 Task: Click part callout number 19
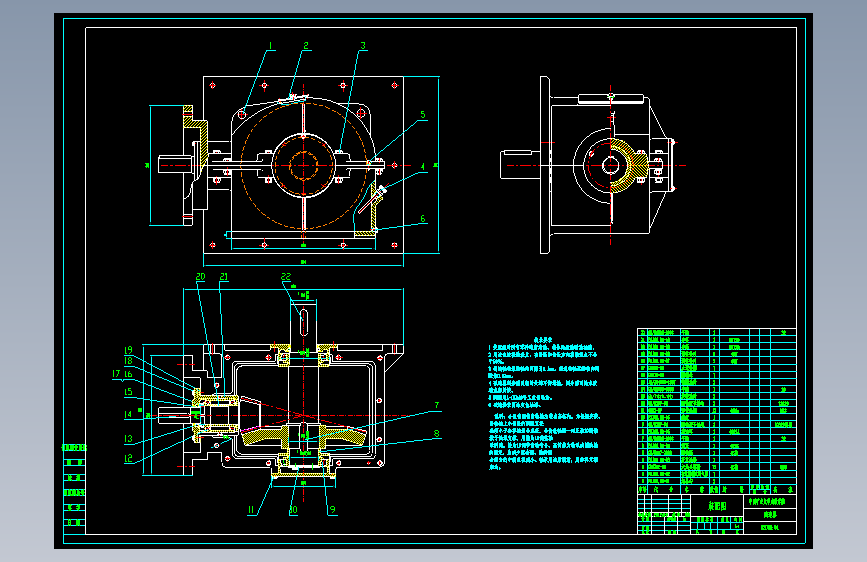click(x=128, y=350)
